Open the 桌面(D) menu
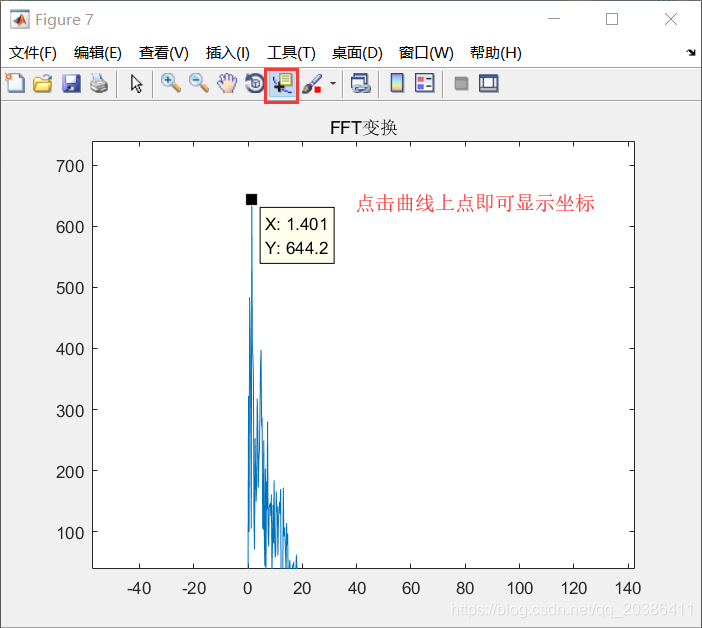 point(357,53)
